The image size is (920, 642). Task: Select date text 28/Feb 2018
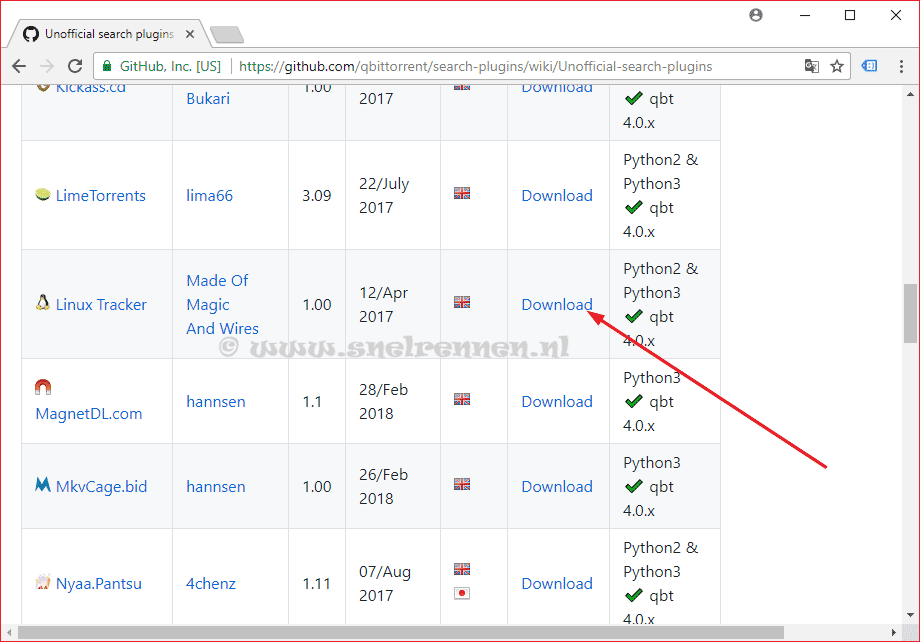pos(383,401)
